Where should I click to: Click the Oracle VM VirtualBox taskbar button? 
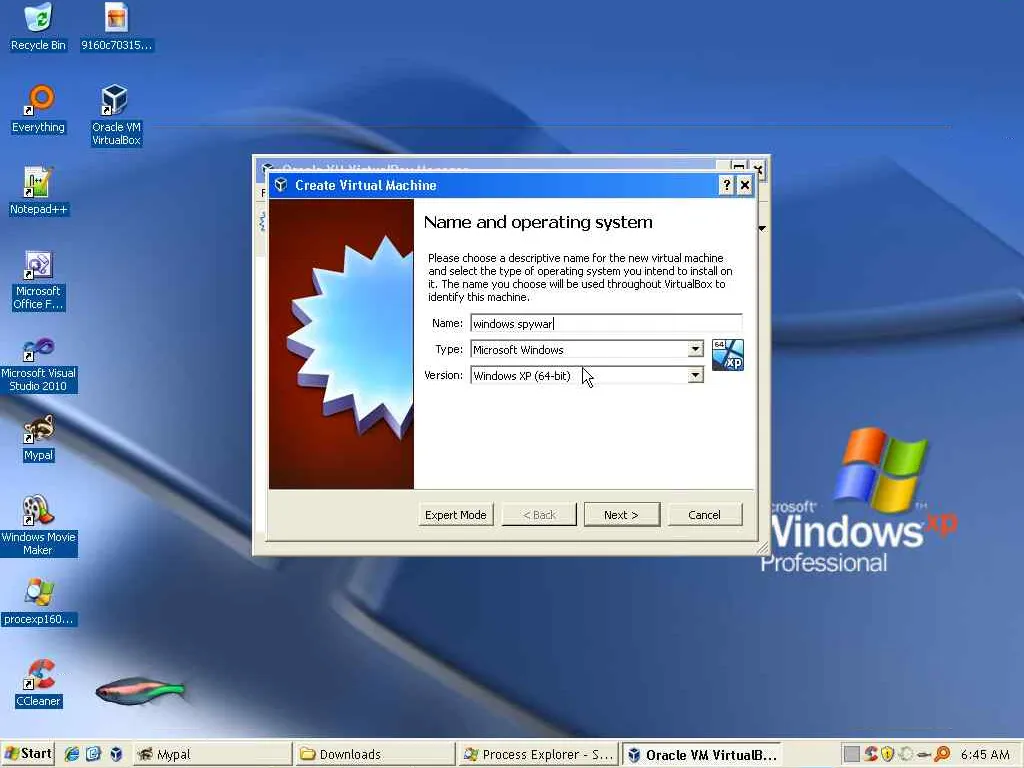701,754
